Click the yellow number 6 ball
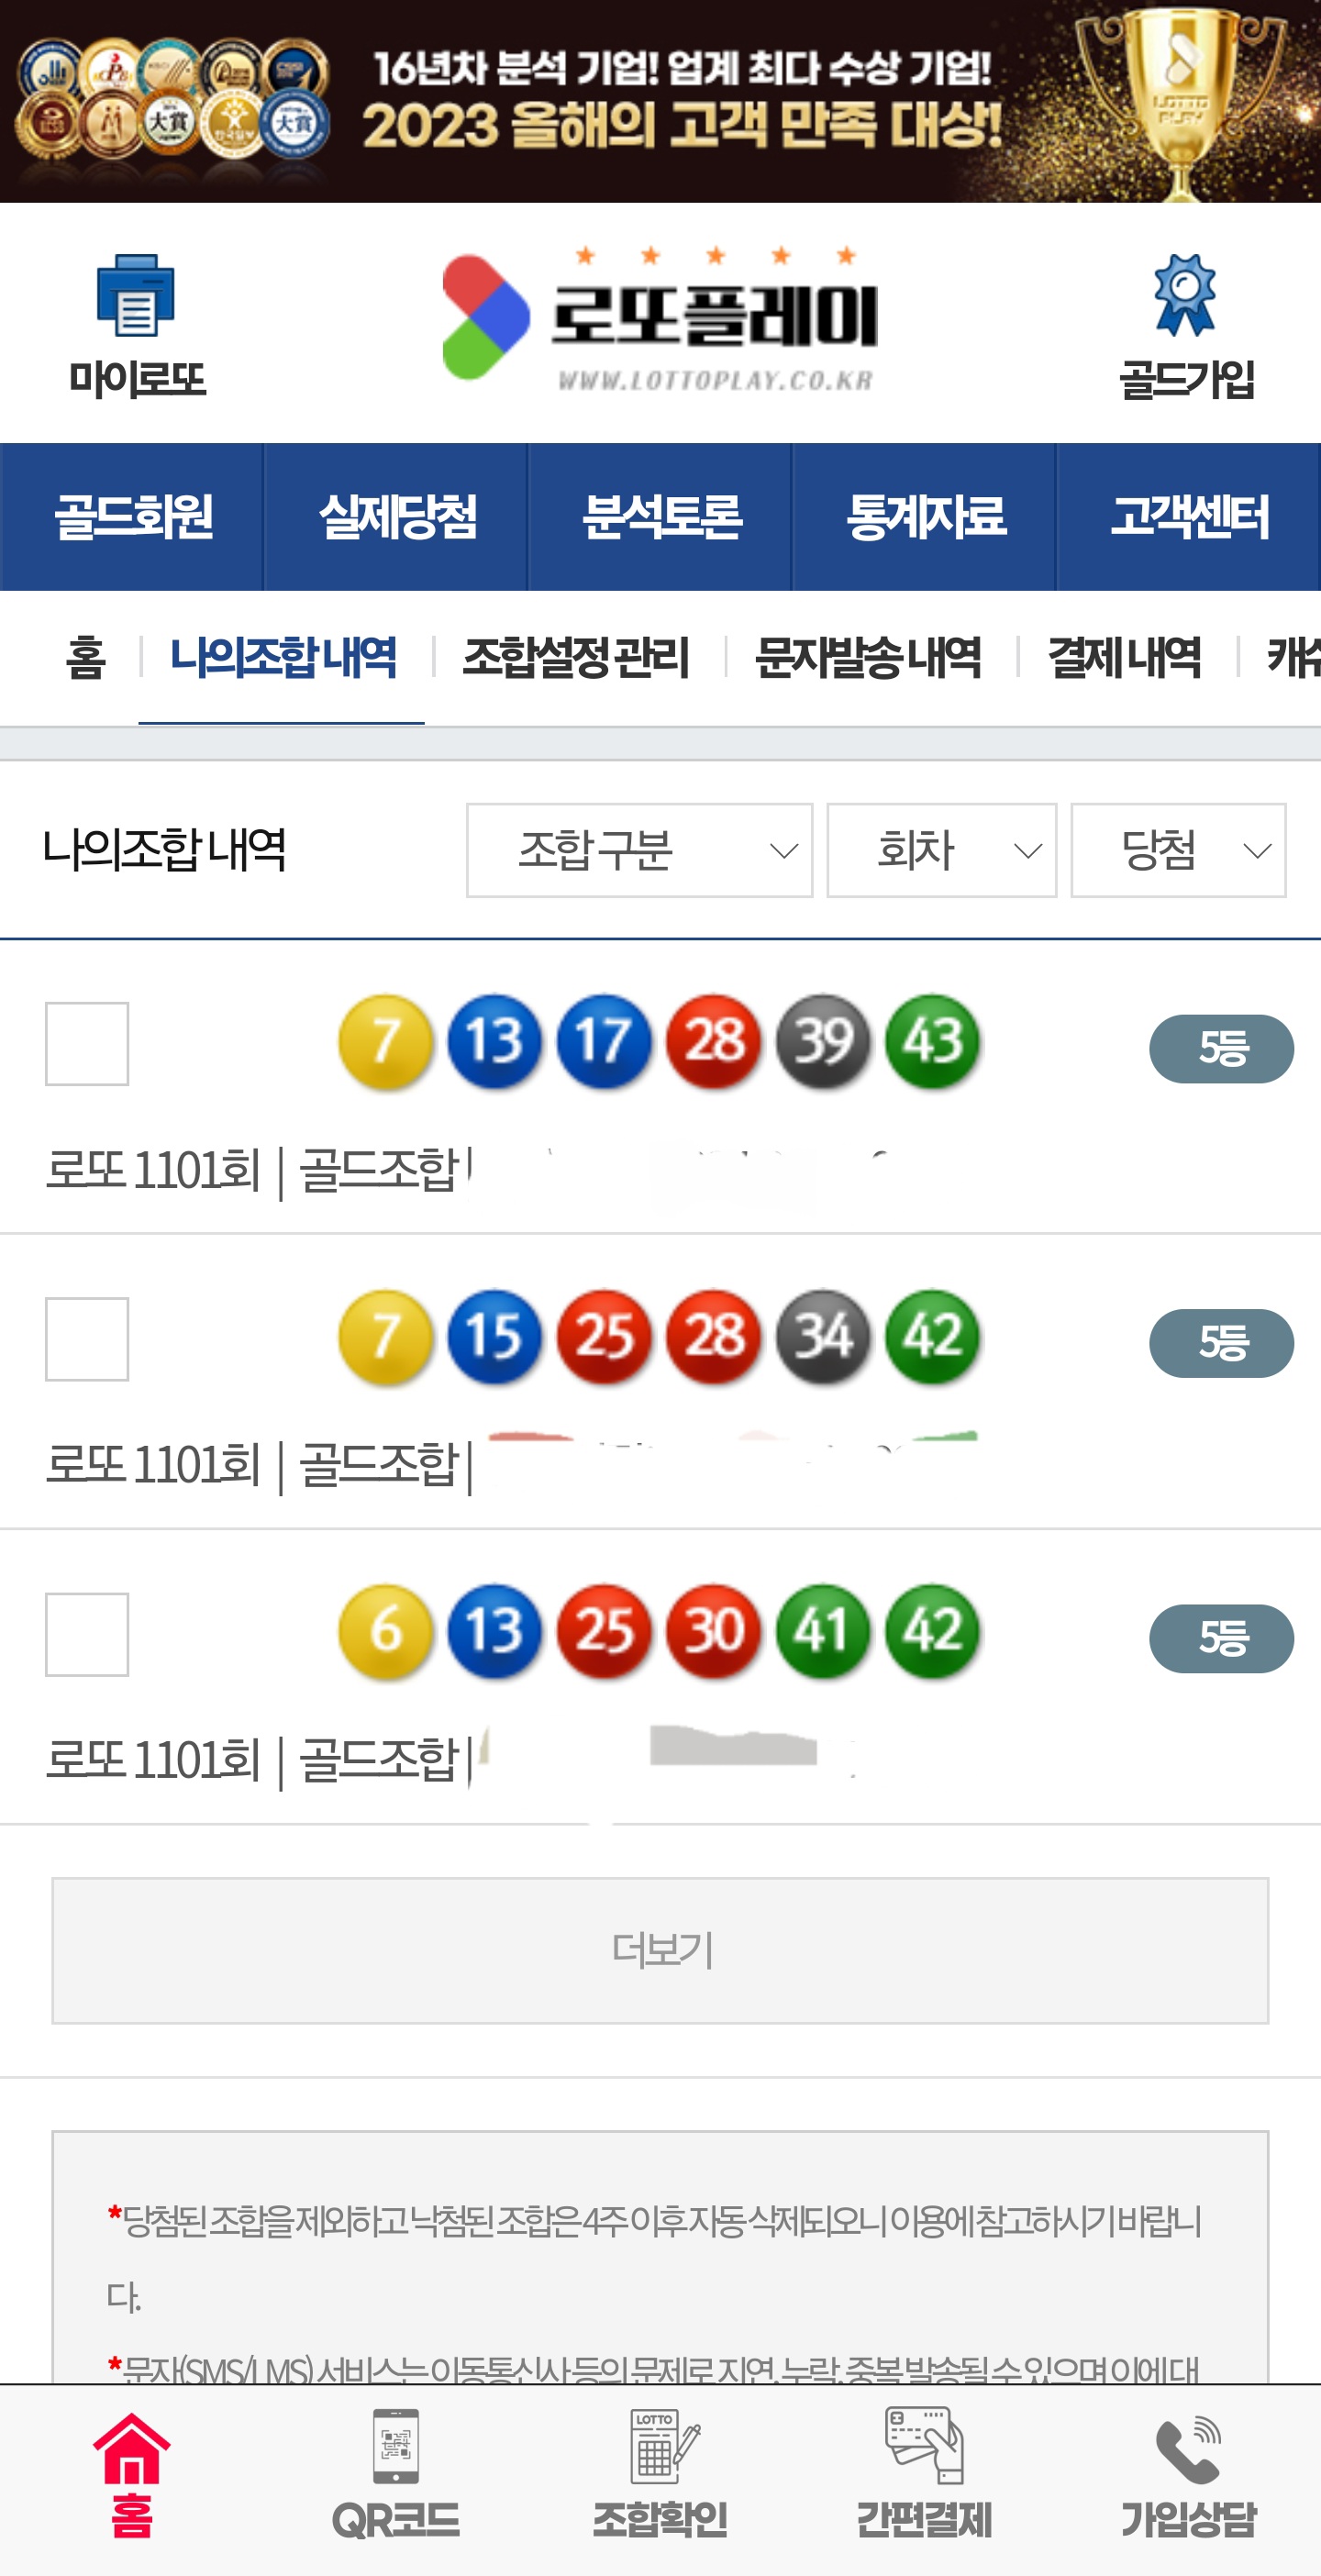Image resolution: width=1321 pixels, height=2576 pixels. click(386, 1631)
